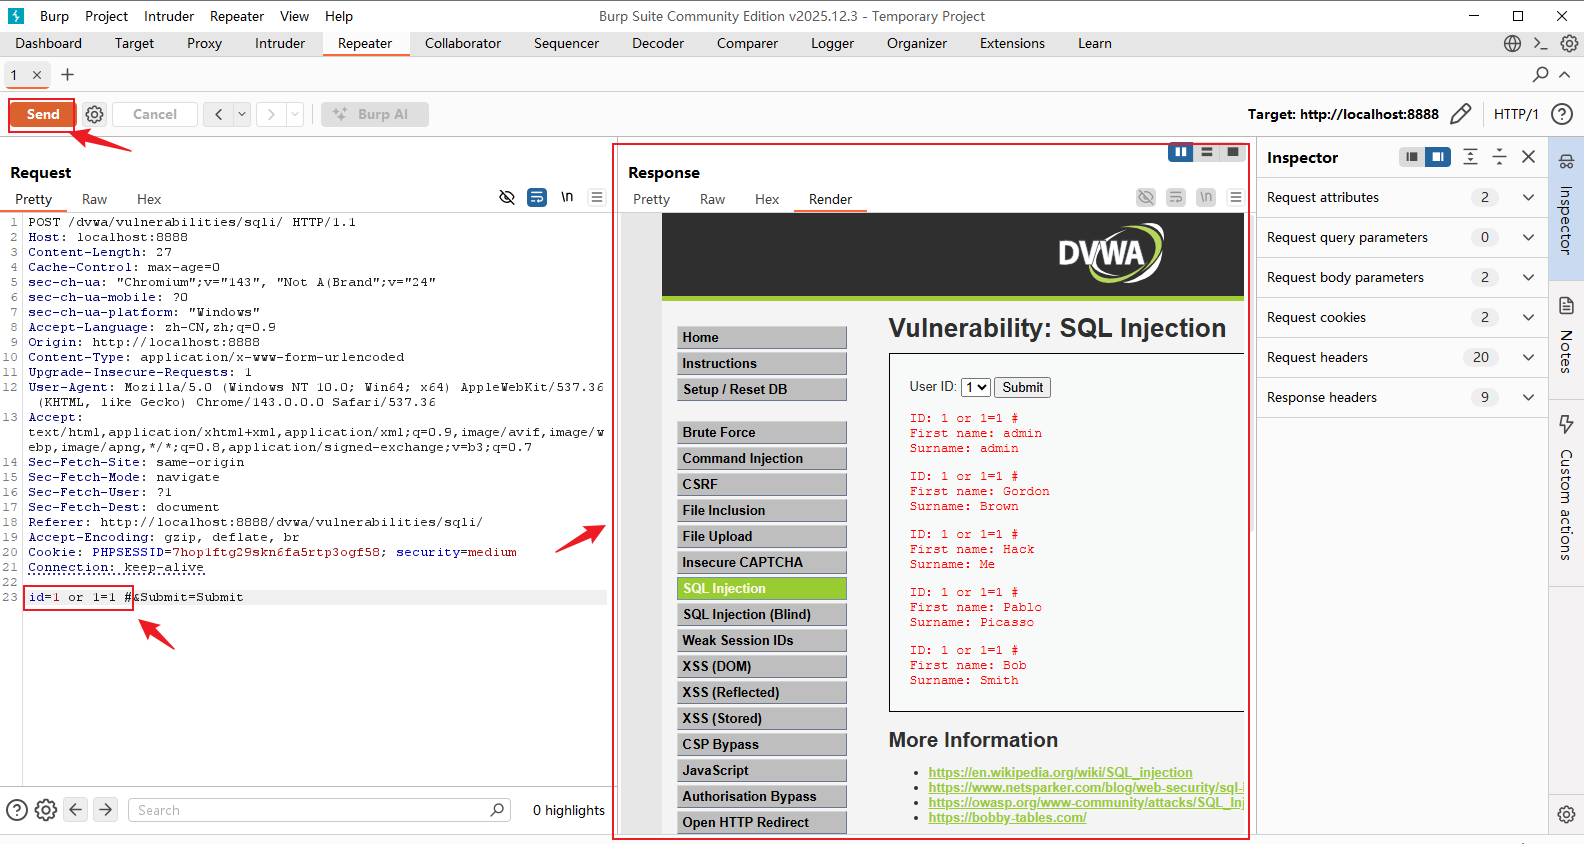Click request body line id=1 or 1=1
Viewport: 1584px width, 844px height.
coord(79,597)
